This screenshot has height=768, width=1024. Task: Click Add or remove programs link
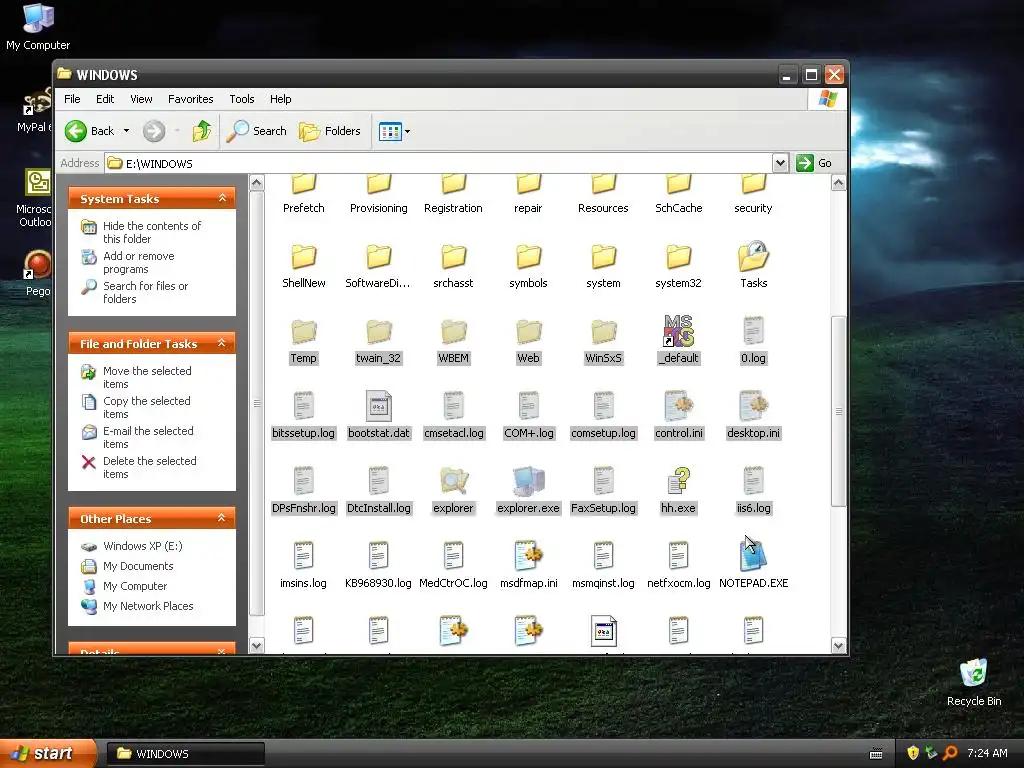[x=138, y=263]
